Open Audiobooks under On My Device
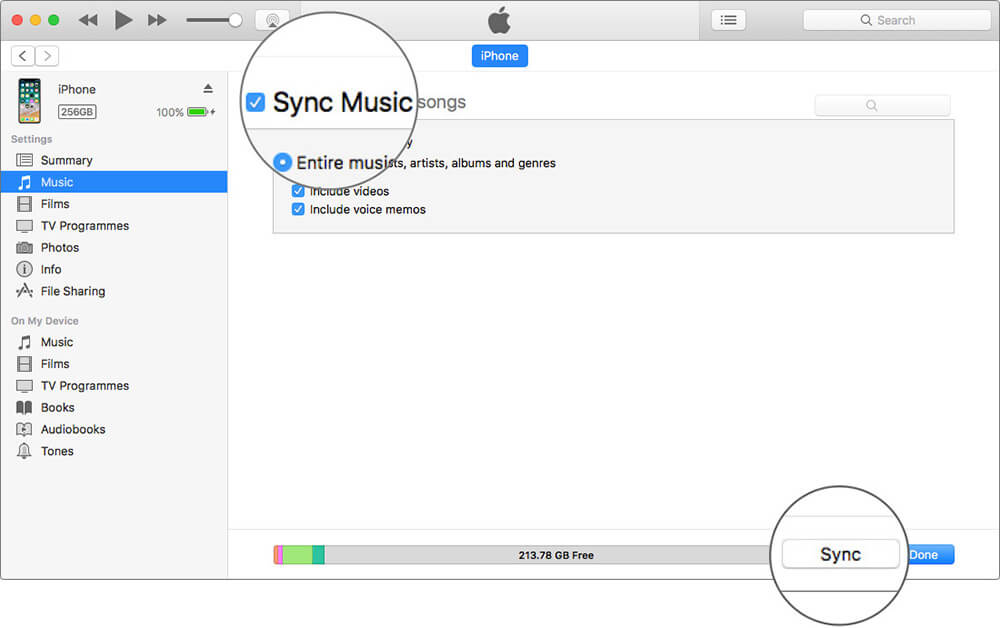The image size is (1000, 628). click(x=114, y=429)
